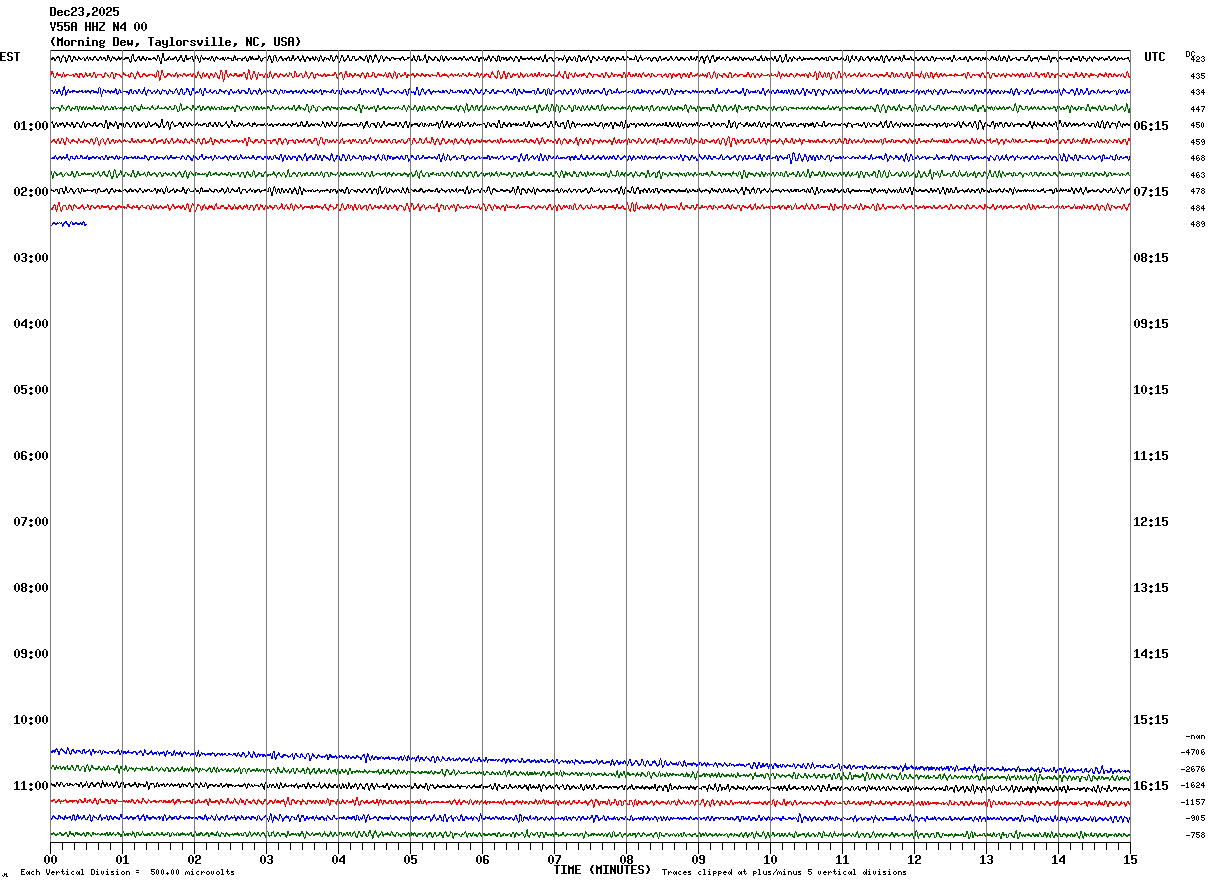Click the DC offset value "-nan"
The height and width of the screenshot is (886, 1210).
(x=1195, y=736)
